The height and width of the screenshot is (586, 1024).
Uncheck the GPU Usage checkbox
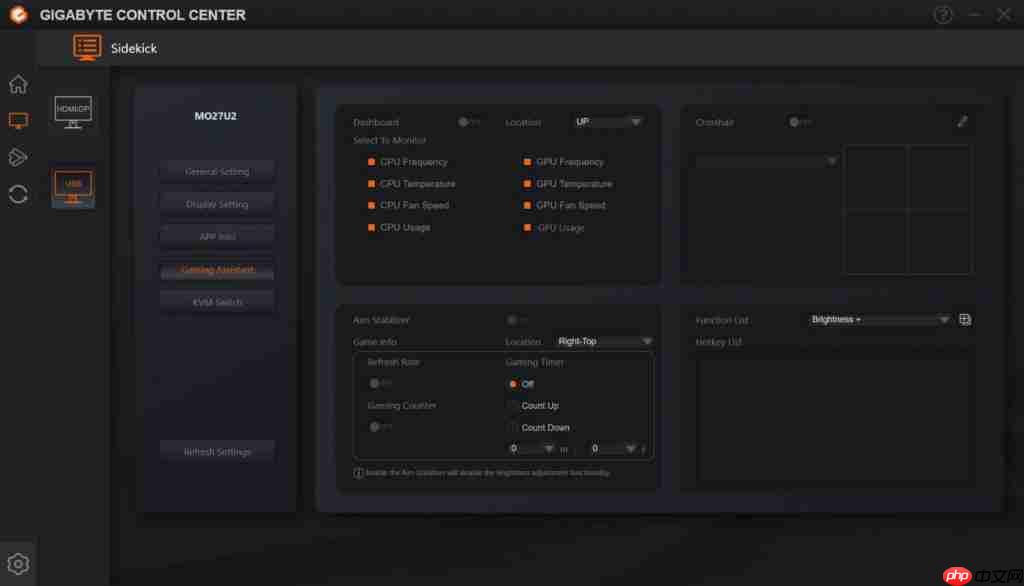(527, 228)
